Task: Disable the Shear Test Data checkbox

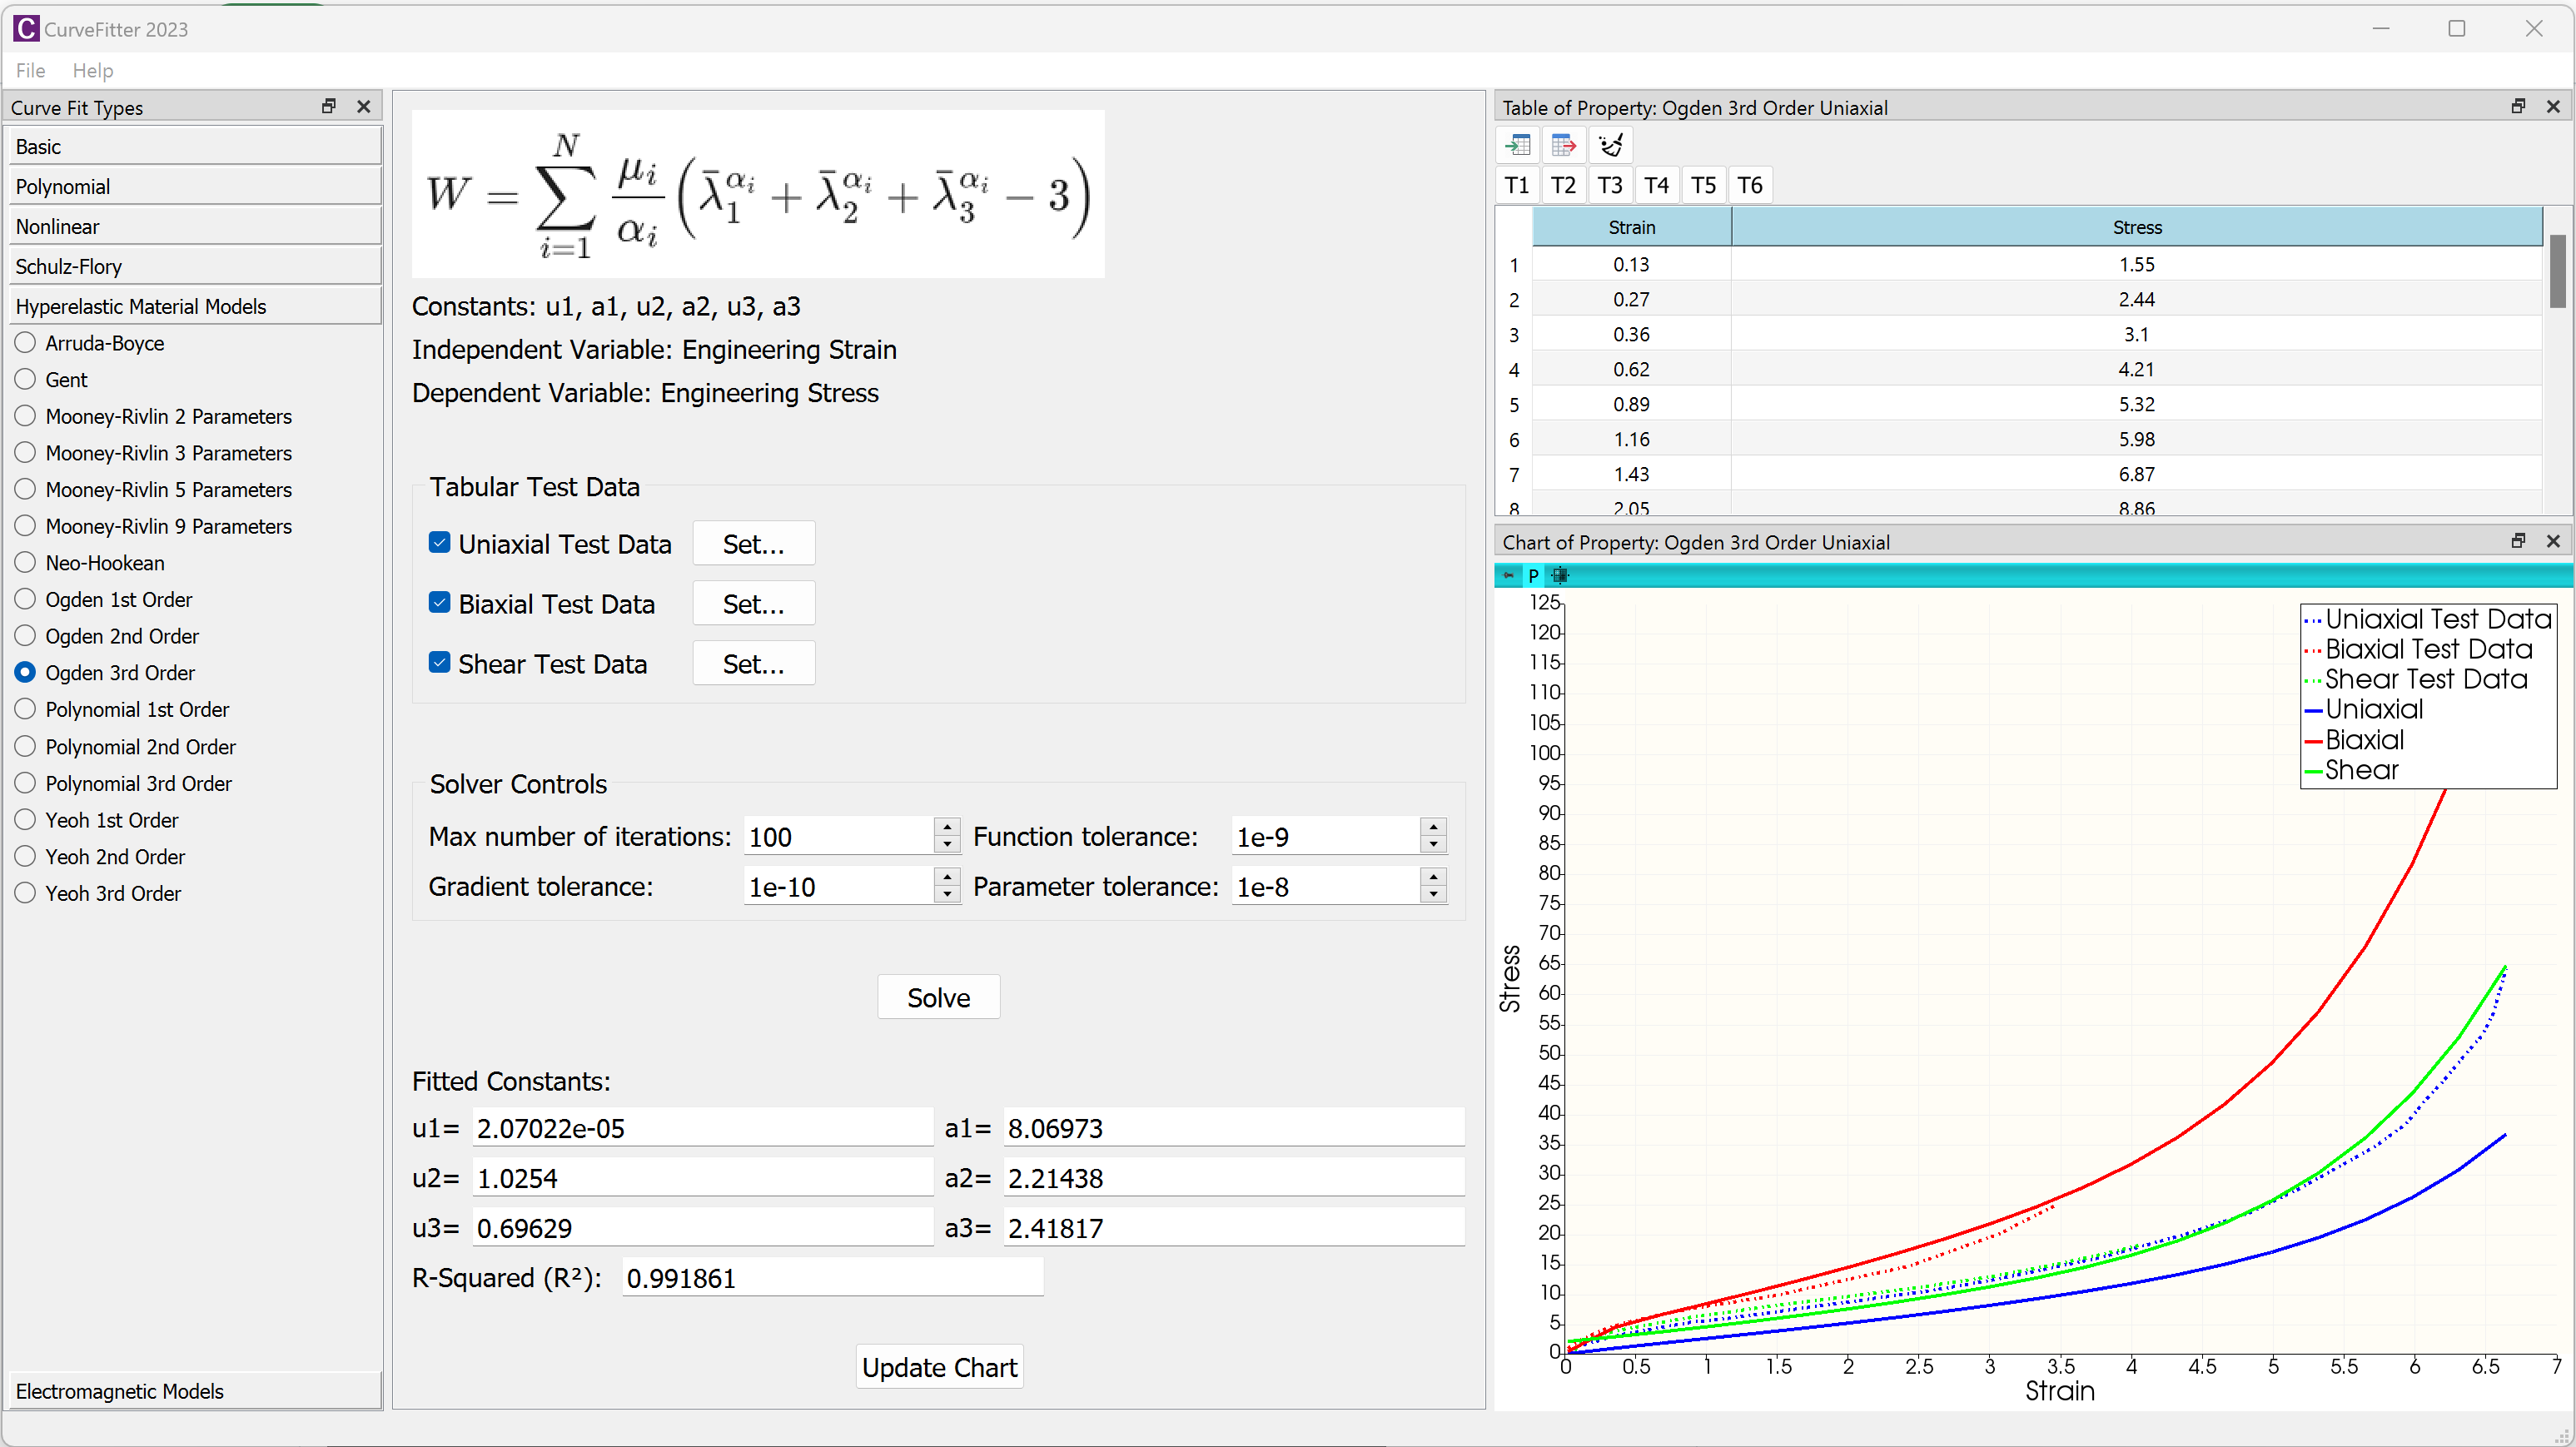Action: tap(439, 663)
